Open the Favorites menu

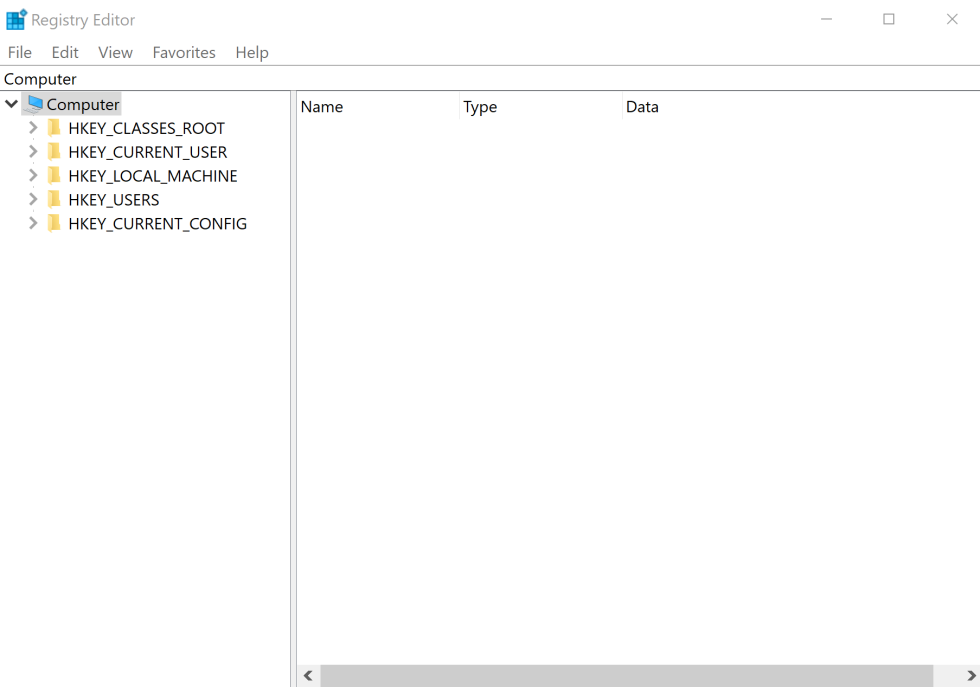(x=183, y=52)
